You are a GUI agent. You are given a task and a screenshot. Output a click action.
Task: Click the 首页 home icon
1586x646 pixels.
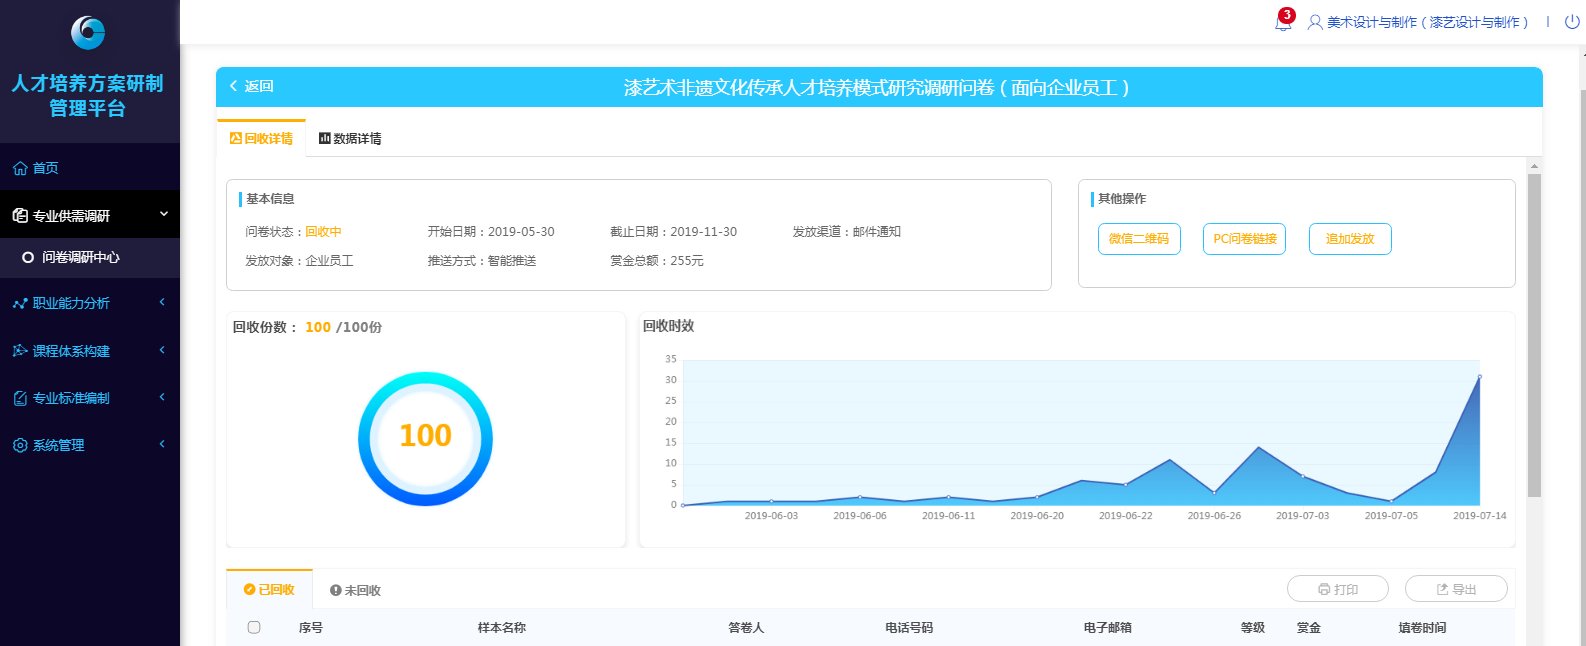point(20,168)
